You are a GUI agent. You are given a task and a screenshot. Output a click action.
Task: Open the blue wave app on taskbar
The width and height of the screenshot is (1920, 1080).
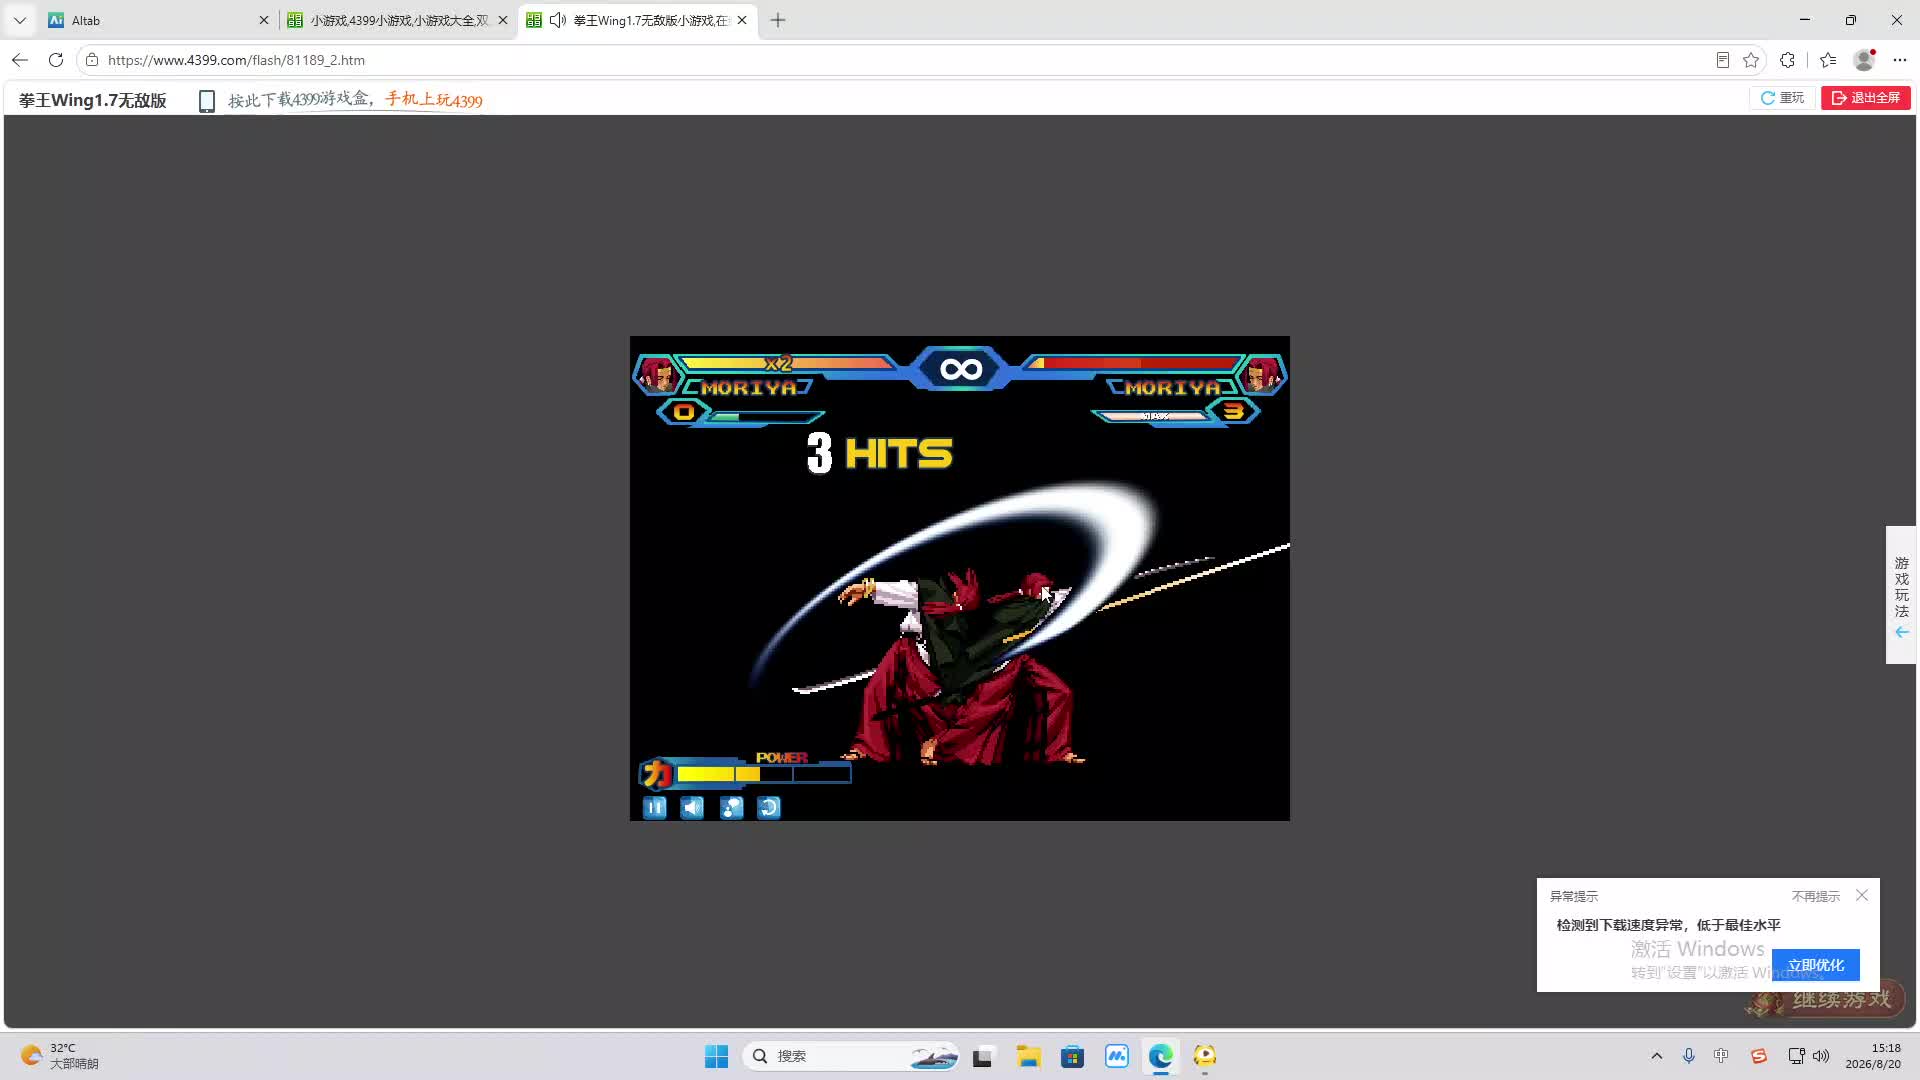click(1116, 1056)
